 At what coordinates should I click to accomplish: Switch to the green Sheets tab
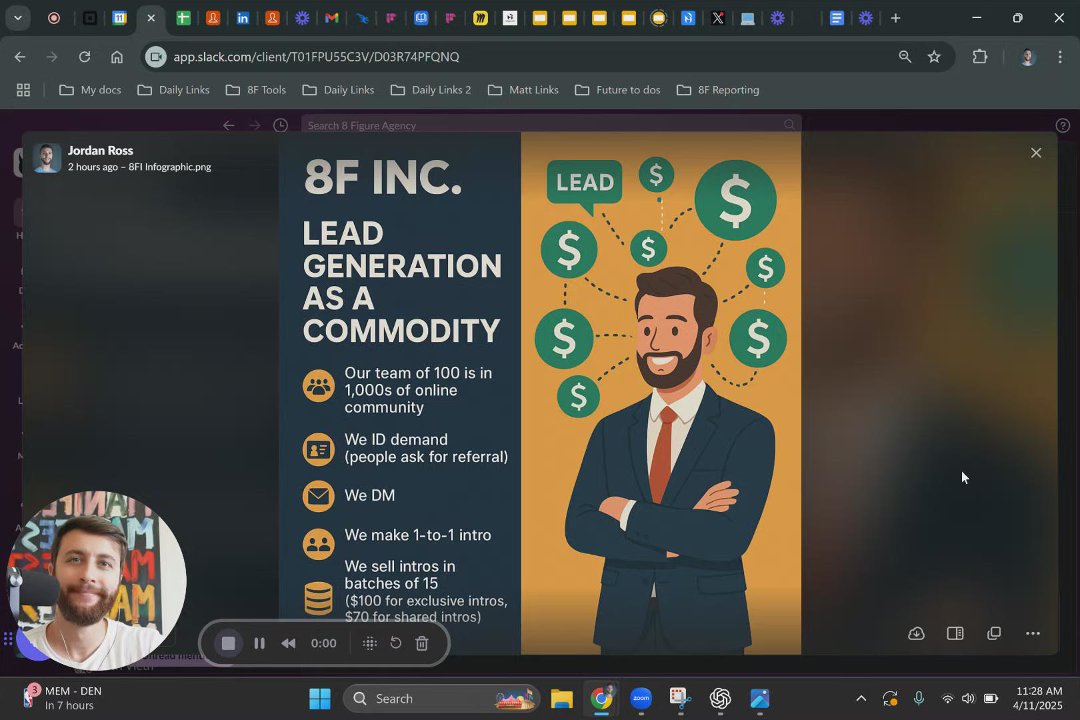[183, 19]
